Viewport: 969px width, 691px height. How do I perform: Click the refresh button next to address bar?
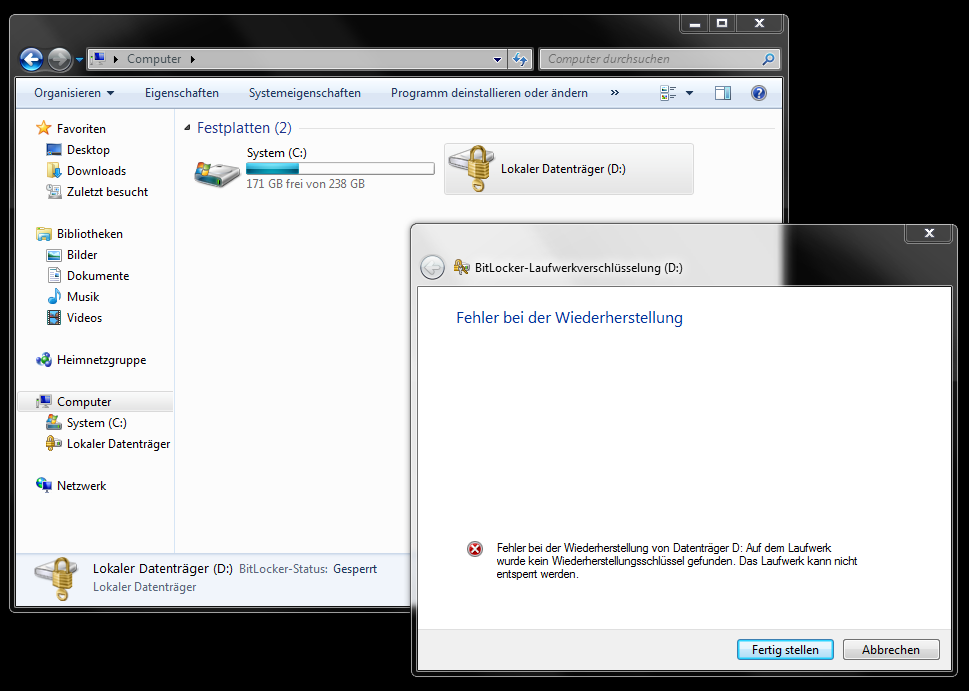tap(520, 59)
